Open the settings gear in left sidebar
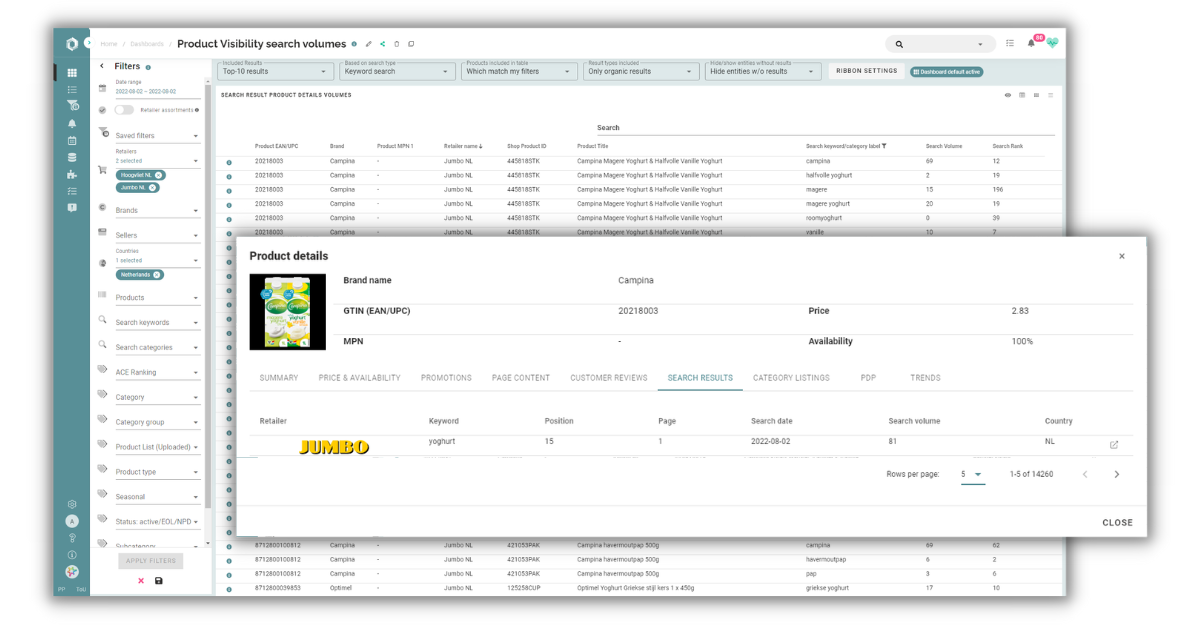This screenshot has height=628, width=1200. pos(72,505)
